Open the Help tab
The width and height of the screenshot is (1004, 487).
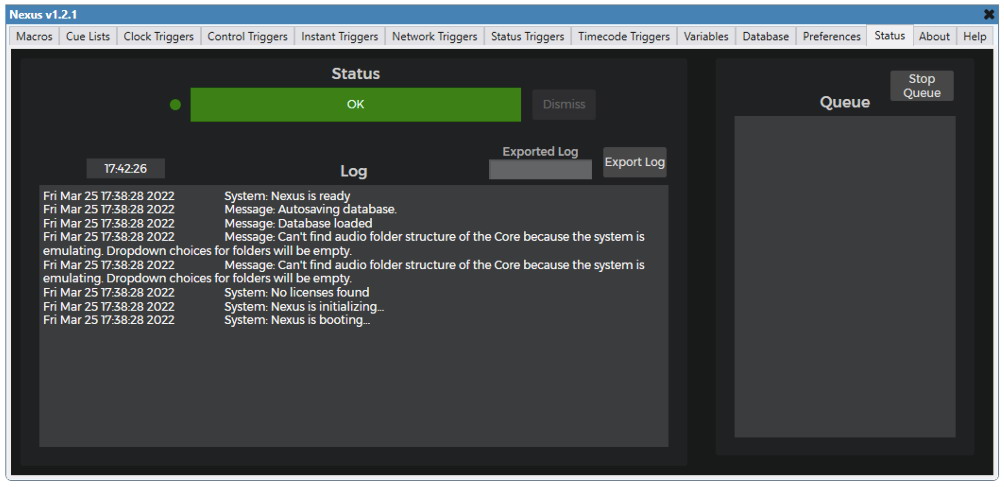975,36
